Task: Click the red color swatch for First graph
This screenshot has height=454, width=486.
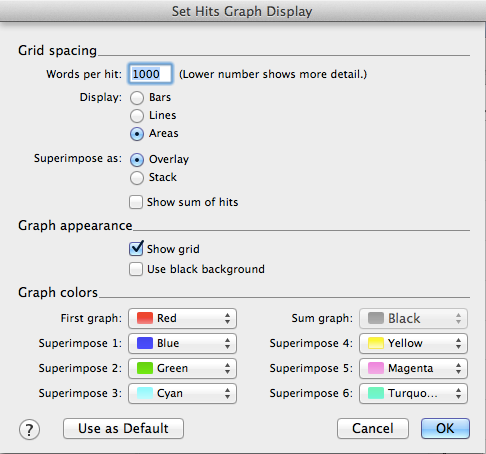Action: tap(145, 318)
